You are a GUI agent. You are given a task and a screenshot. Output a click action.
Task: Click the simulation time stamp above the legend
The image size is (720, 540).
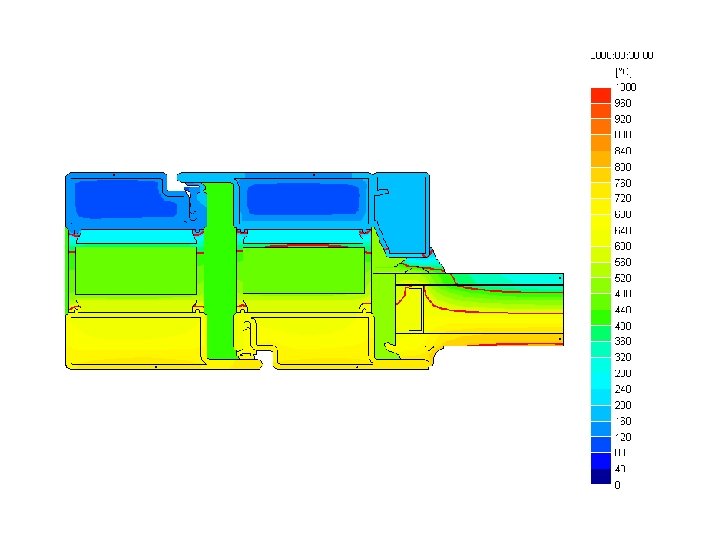[x=622, y=56]
